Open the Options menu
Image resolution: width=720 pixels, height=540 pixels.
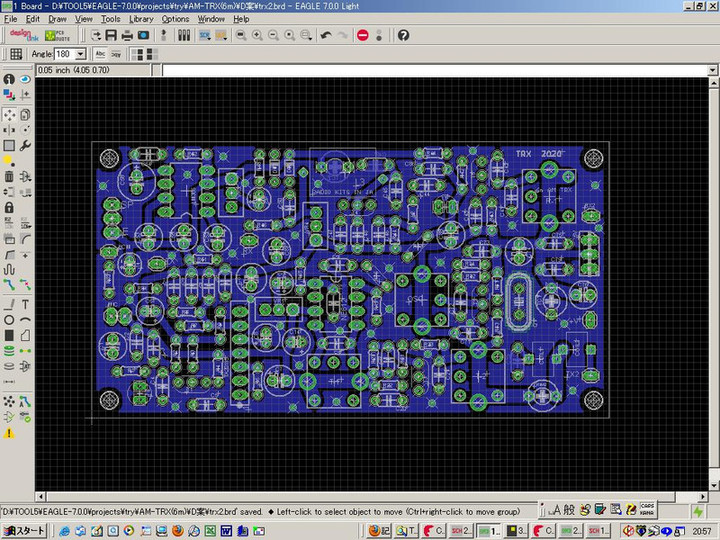[175, 19]
